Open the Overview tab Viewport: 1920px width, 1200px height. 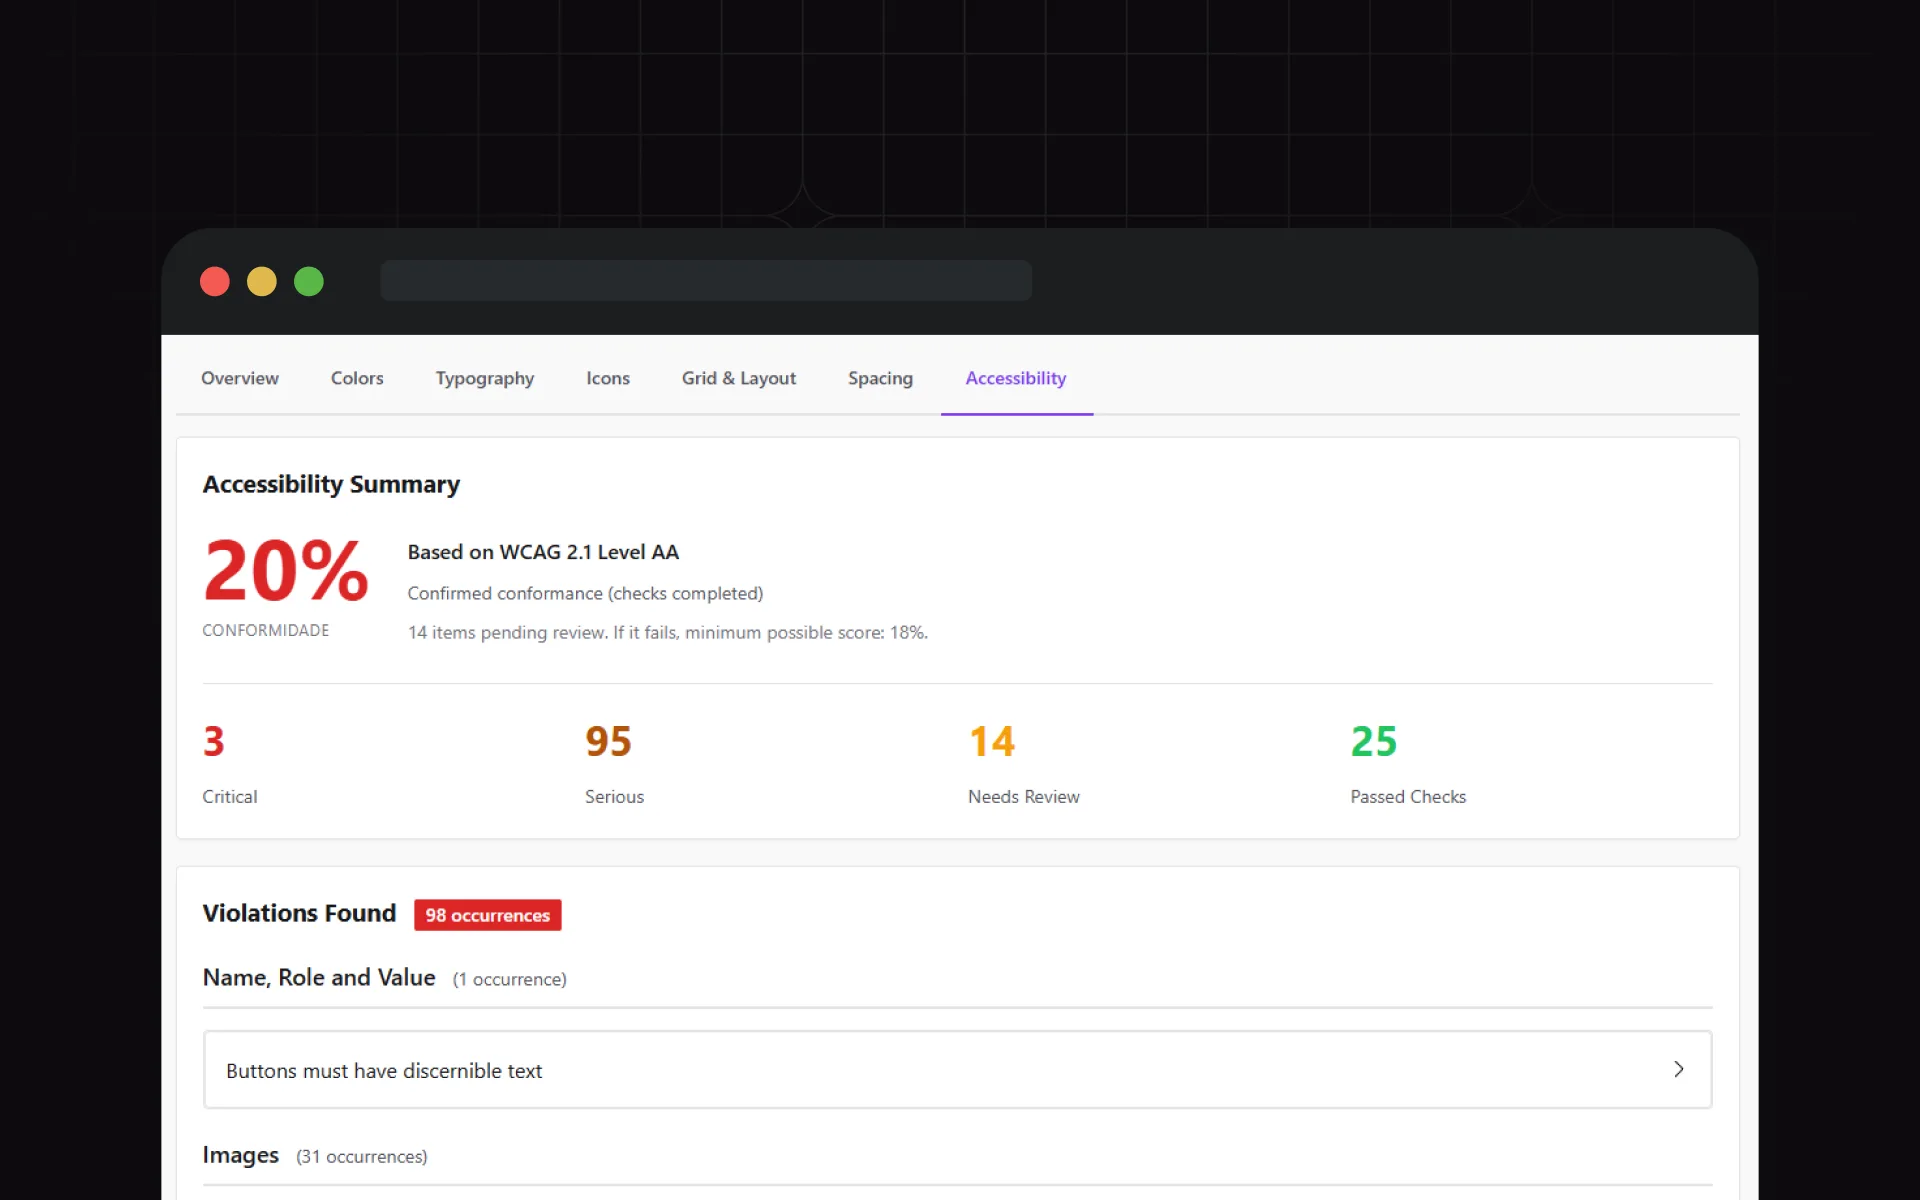pos(240,378)
